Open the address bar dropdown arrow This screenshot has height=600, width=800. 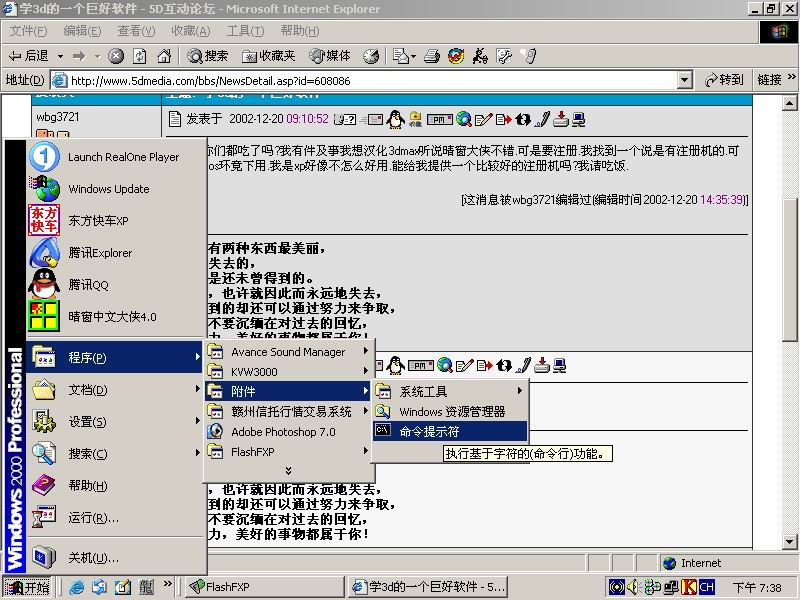tap(684, 80)
